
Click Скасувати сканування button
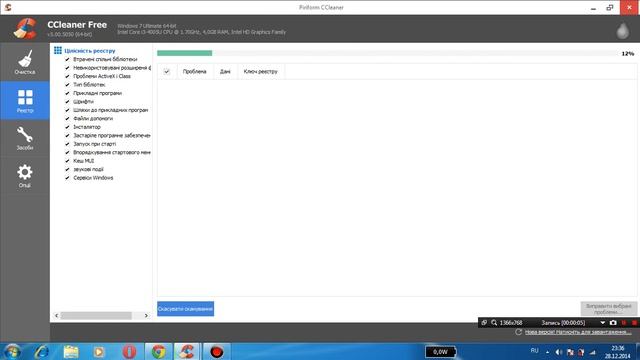[185, 309]
